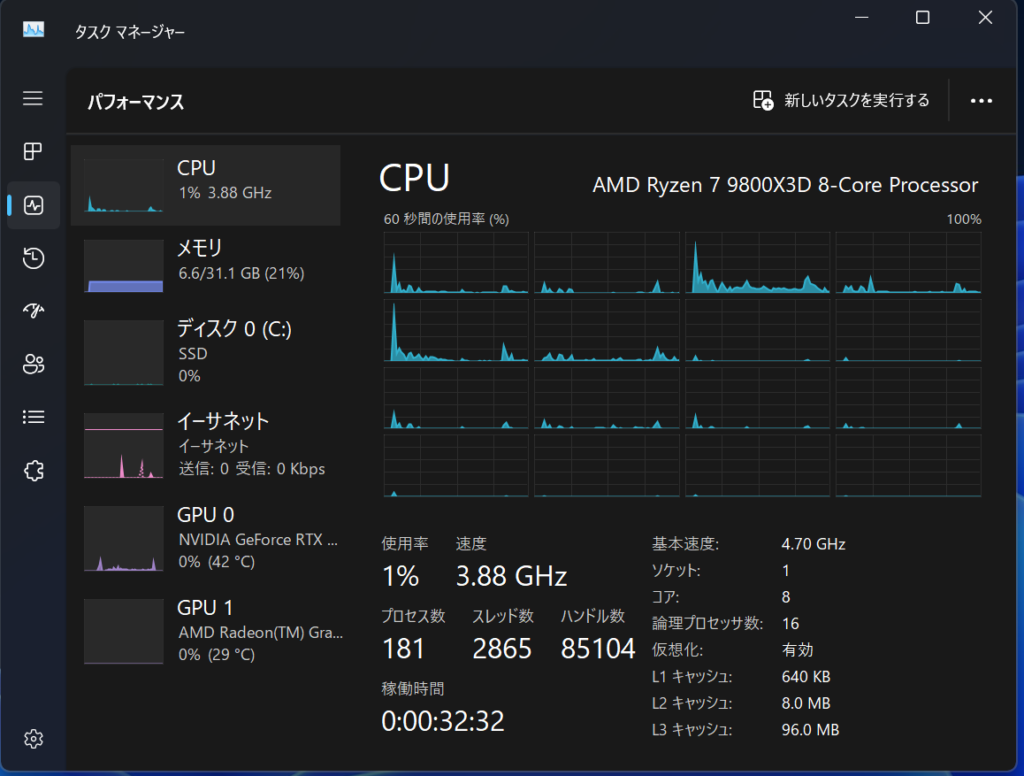Image resolution: width=1024 pixels, height=776 pixels.
Task: Open the Services puzzle icon
Action: tap(33, 470)
